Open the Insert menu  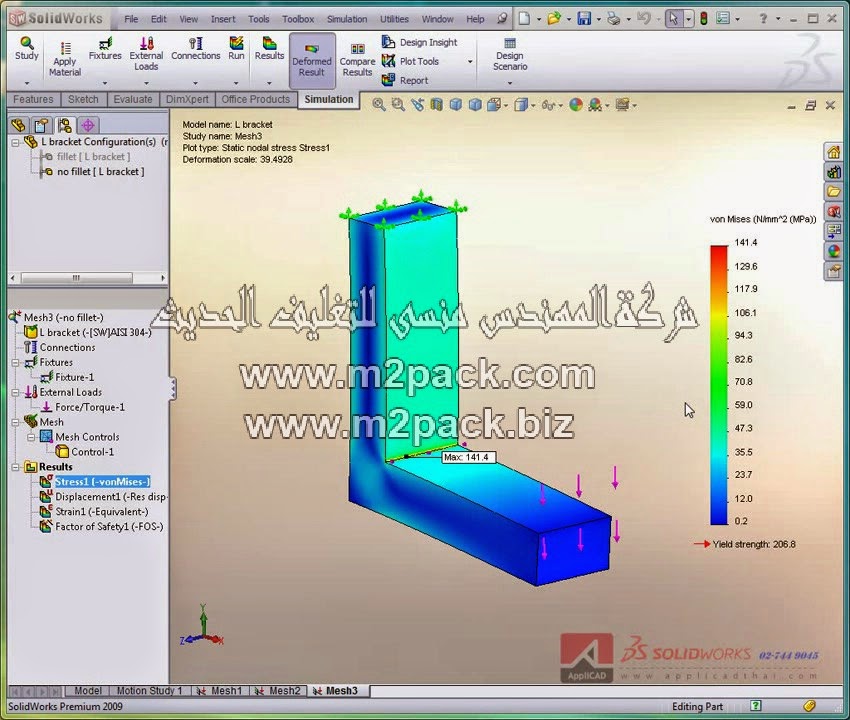point(223,19)
